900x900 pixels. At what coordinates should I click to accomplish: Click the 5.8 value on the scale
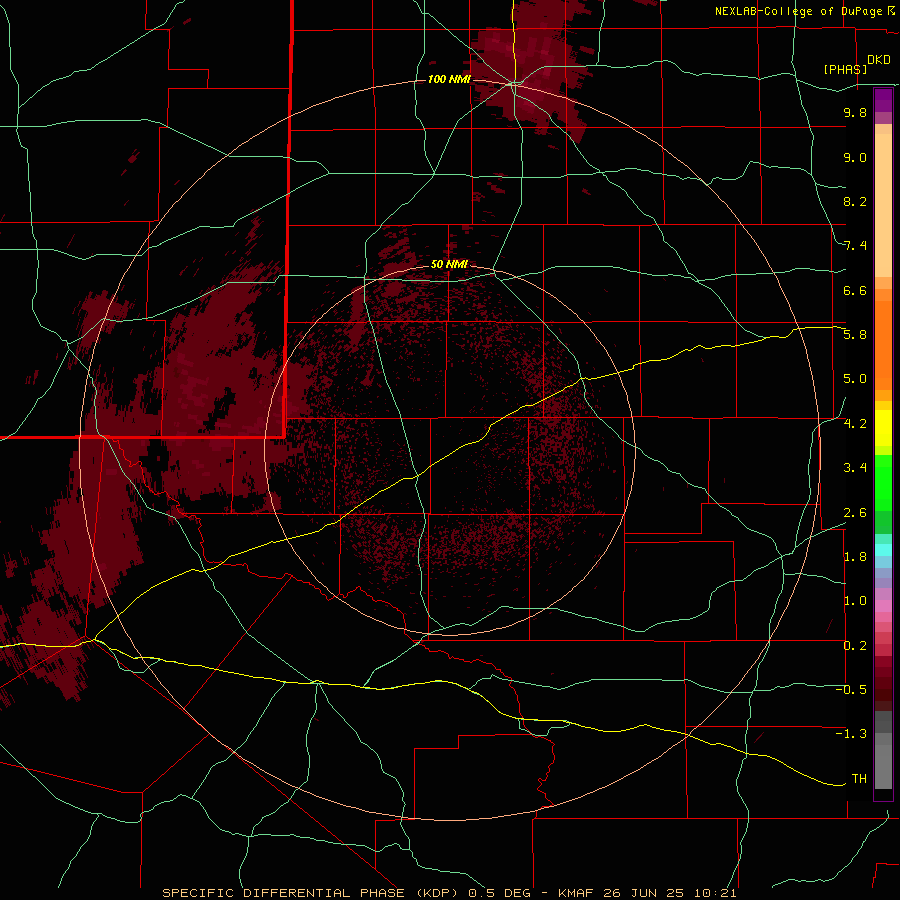coord(855,335)
